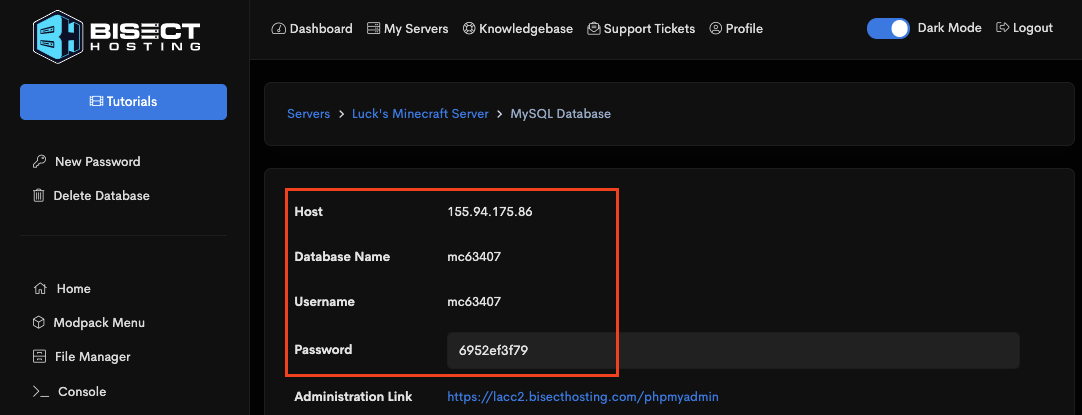Click the trash icon beside Delete Database
This screenshot has height=415, width=1082.
tap(39, 196)
